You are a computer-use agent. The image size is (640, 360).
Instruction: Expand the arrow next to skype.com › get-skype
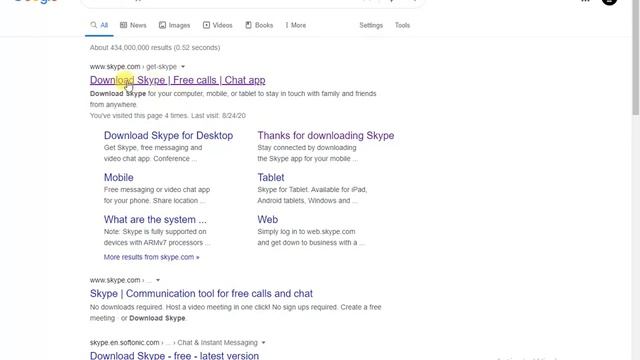(183, 67)
